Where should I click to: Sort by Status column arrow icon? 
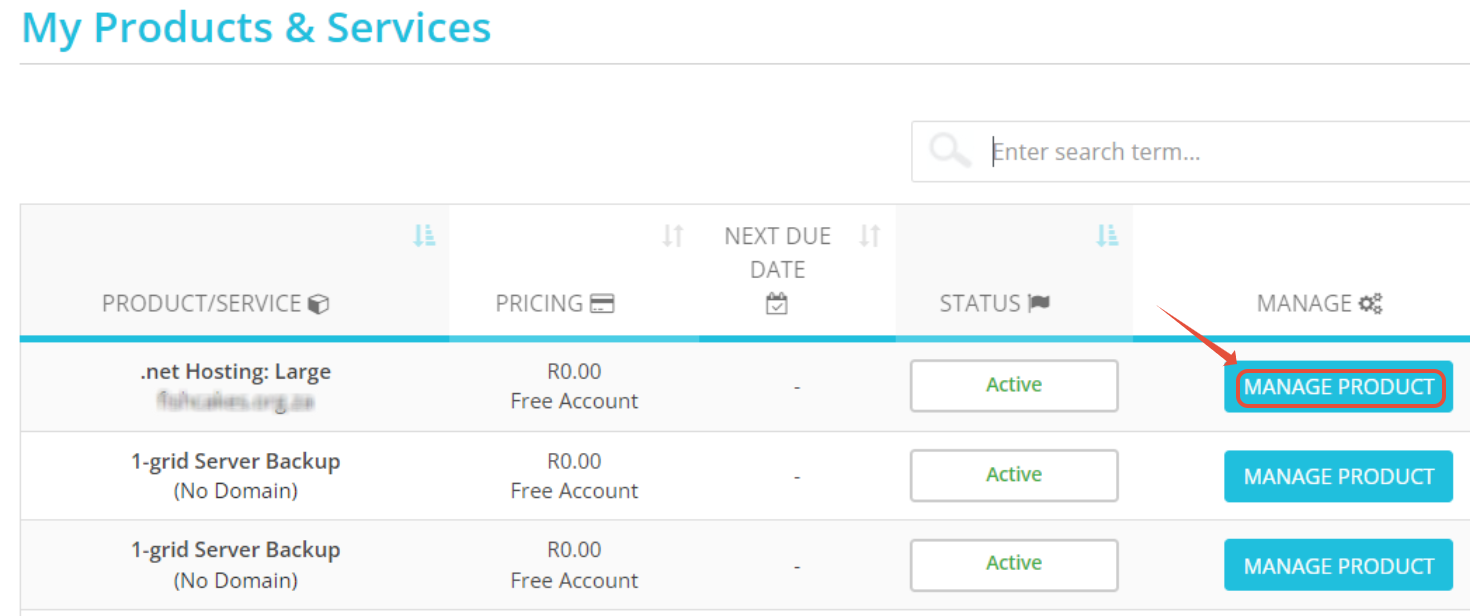click(1107, 236)
